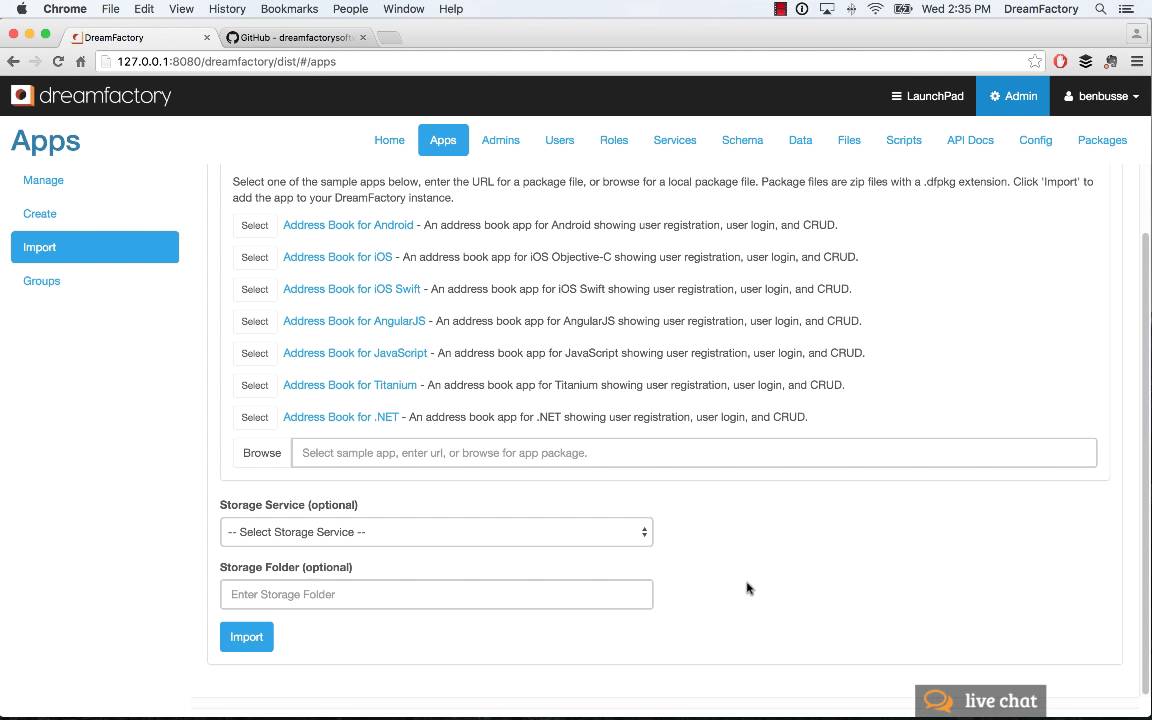The width and height of the screenshot is (1152, 720).
Task: Select the Apps tab
Action: pos(443,140)
